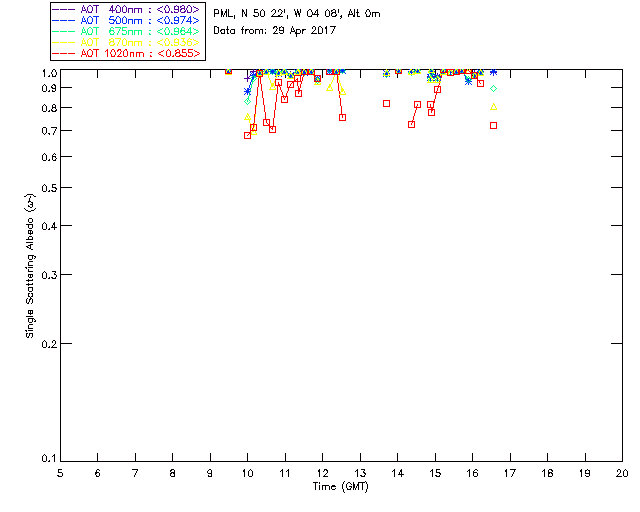
Task: Click the x-axis tick label '18'
Action: click(x=547, y=473)
